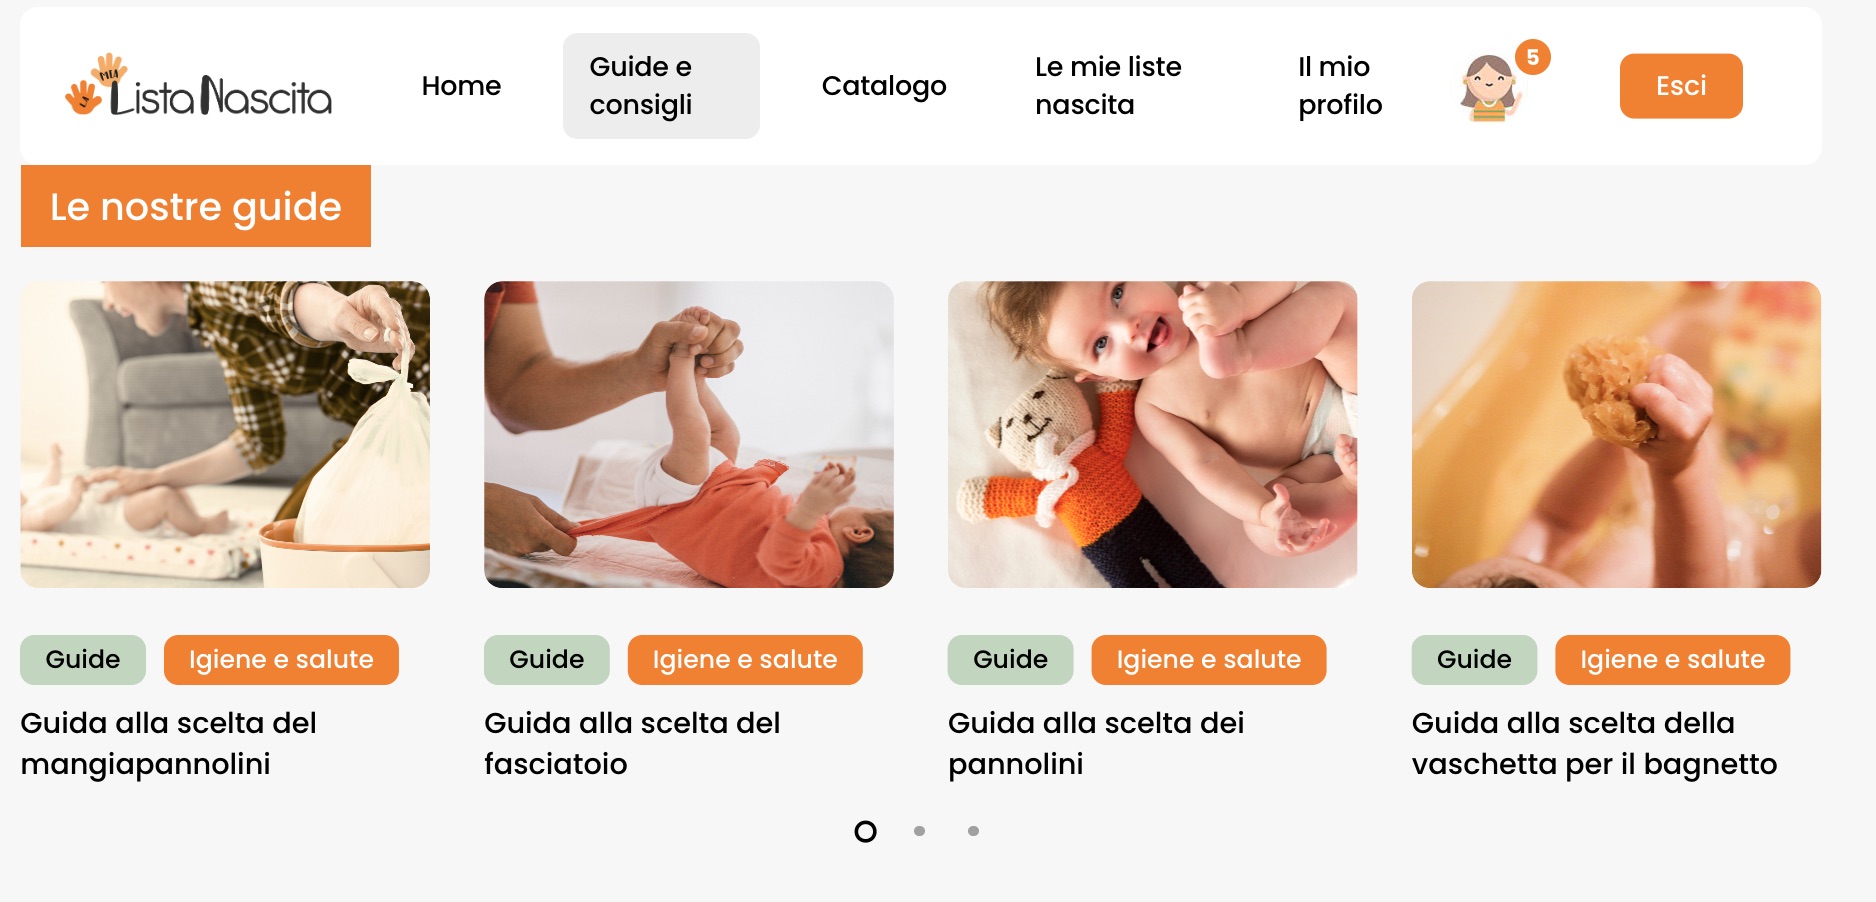The image size is (1876, 902).
Task: Click Igiene e salute tag under mangiapannolini
Action: pyautogui.click(x=281, y=660)
